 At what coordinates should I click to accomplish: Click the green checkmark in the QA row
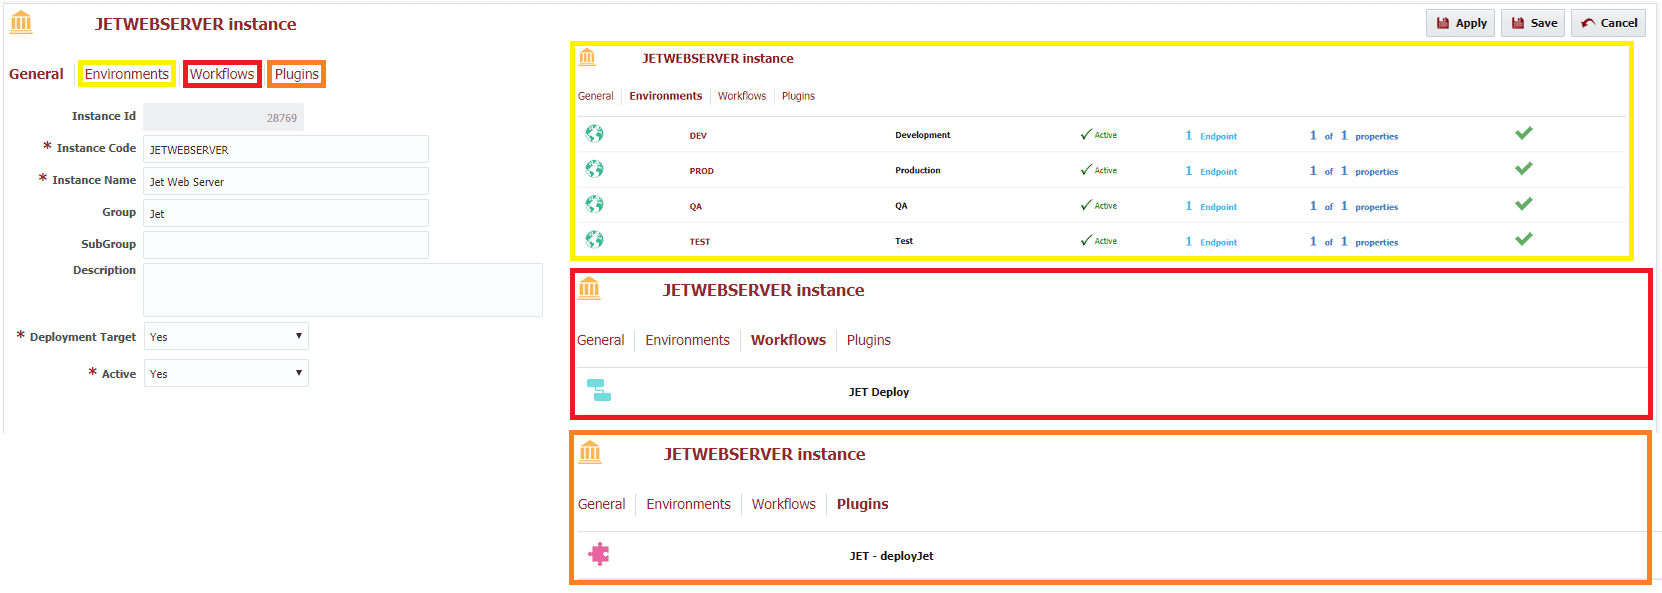click(x=1524, y=204)
